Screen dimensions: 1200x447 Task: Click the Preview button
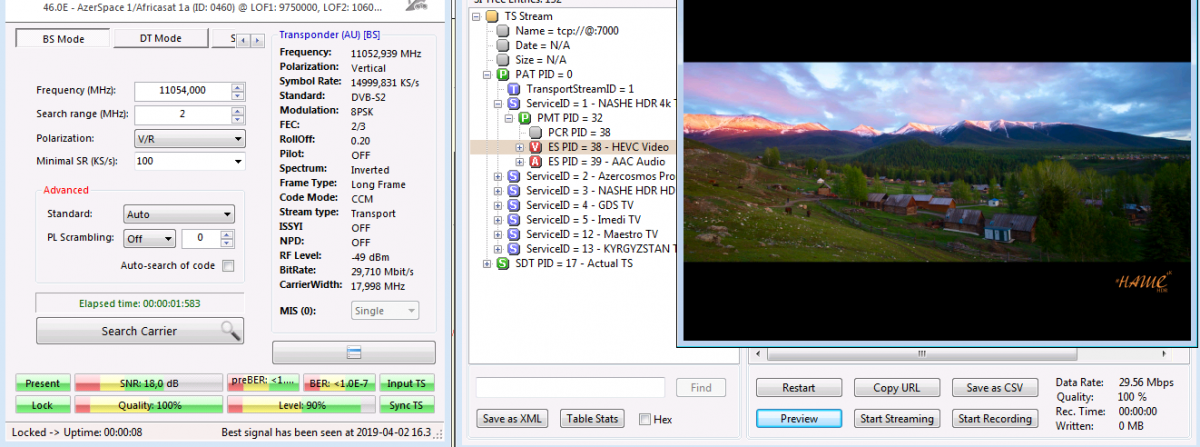tap(798, 419)
